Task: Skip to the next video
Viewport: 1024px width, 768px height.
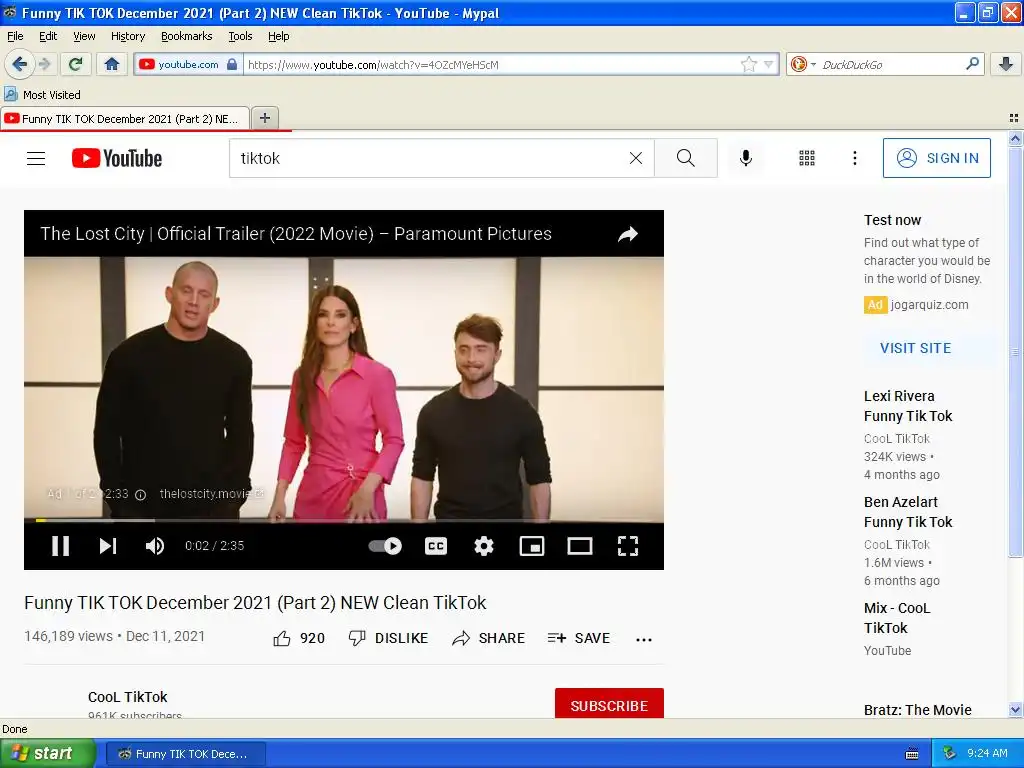Action: pos(108,546)
